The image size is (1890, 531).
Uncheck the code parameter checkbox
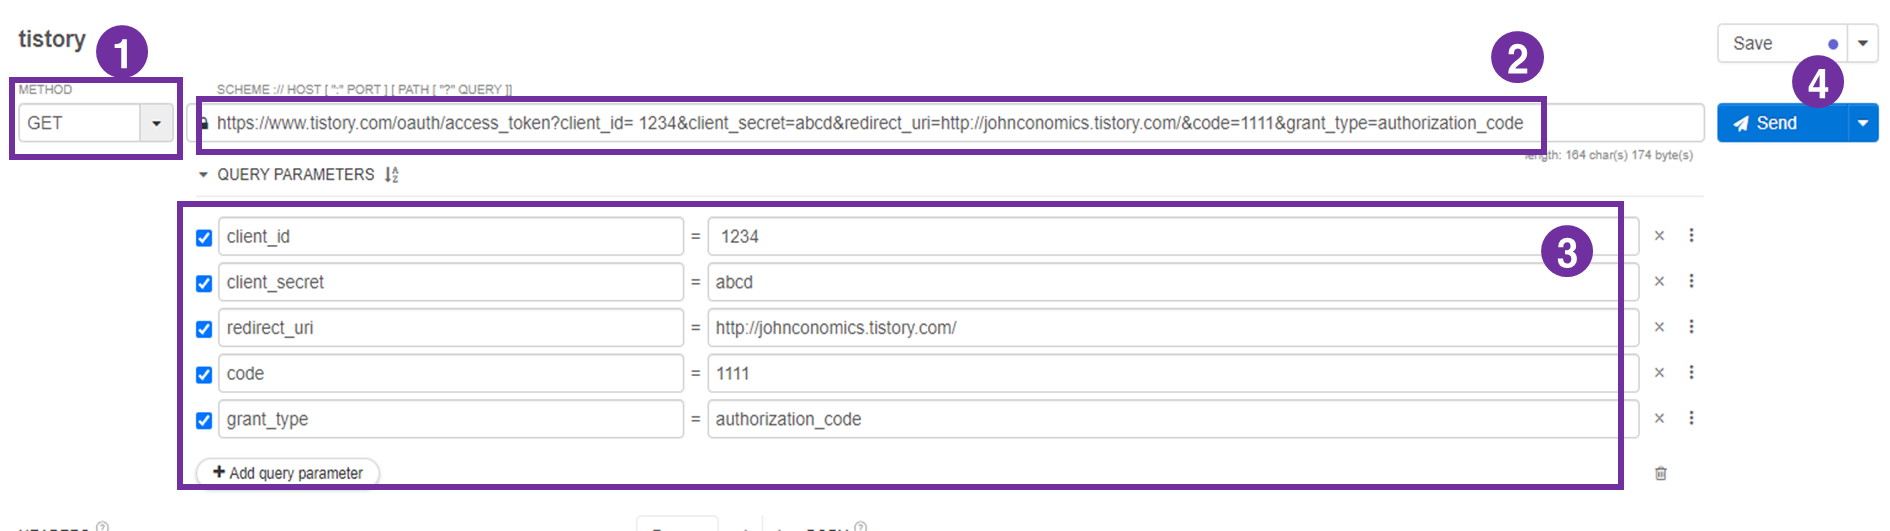click(204, 375)
